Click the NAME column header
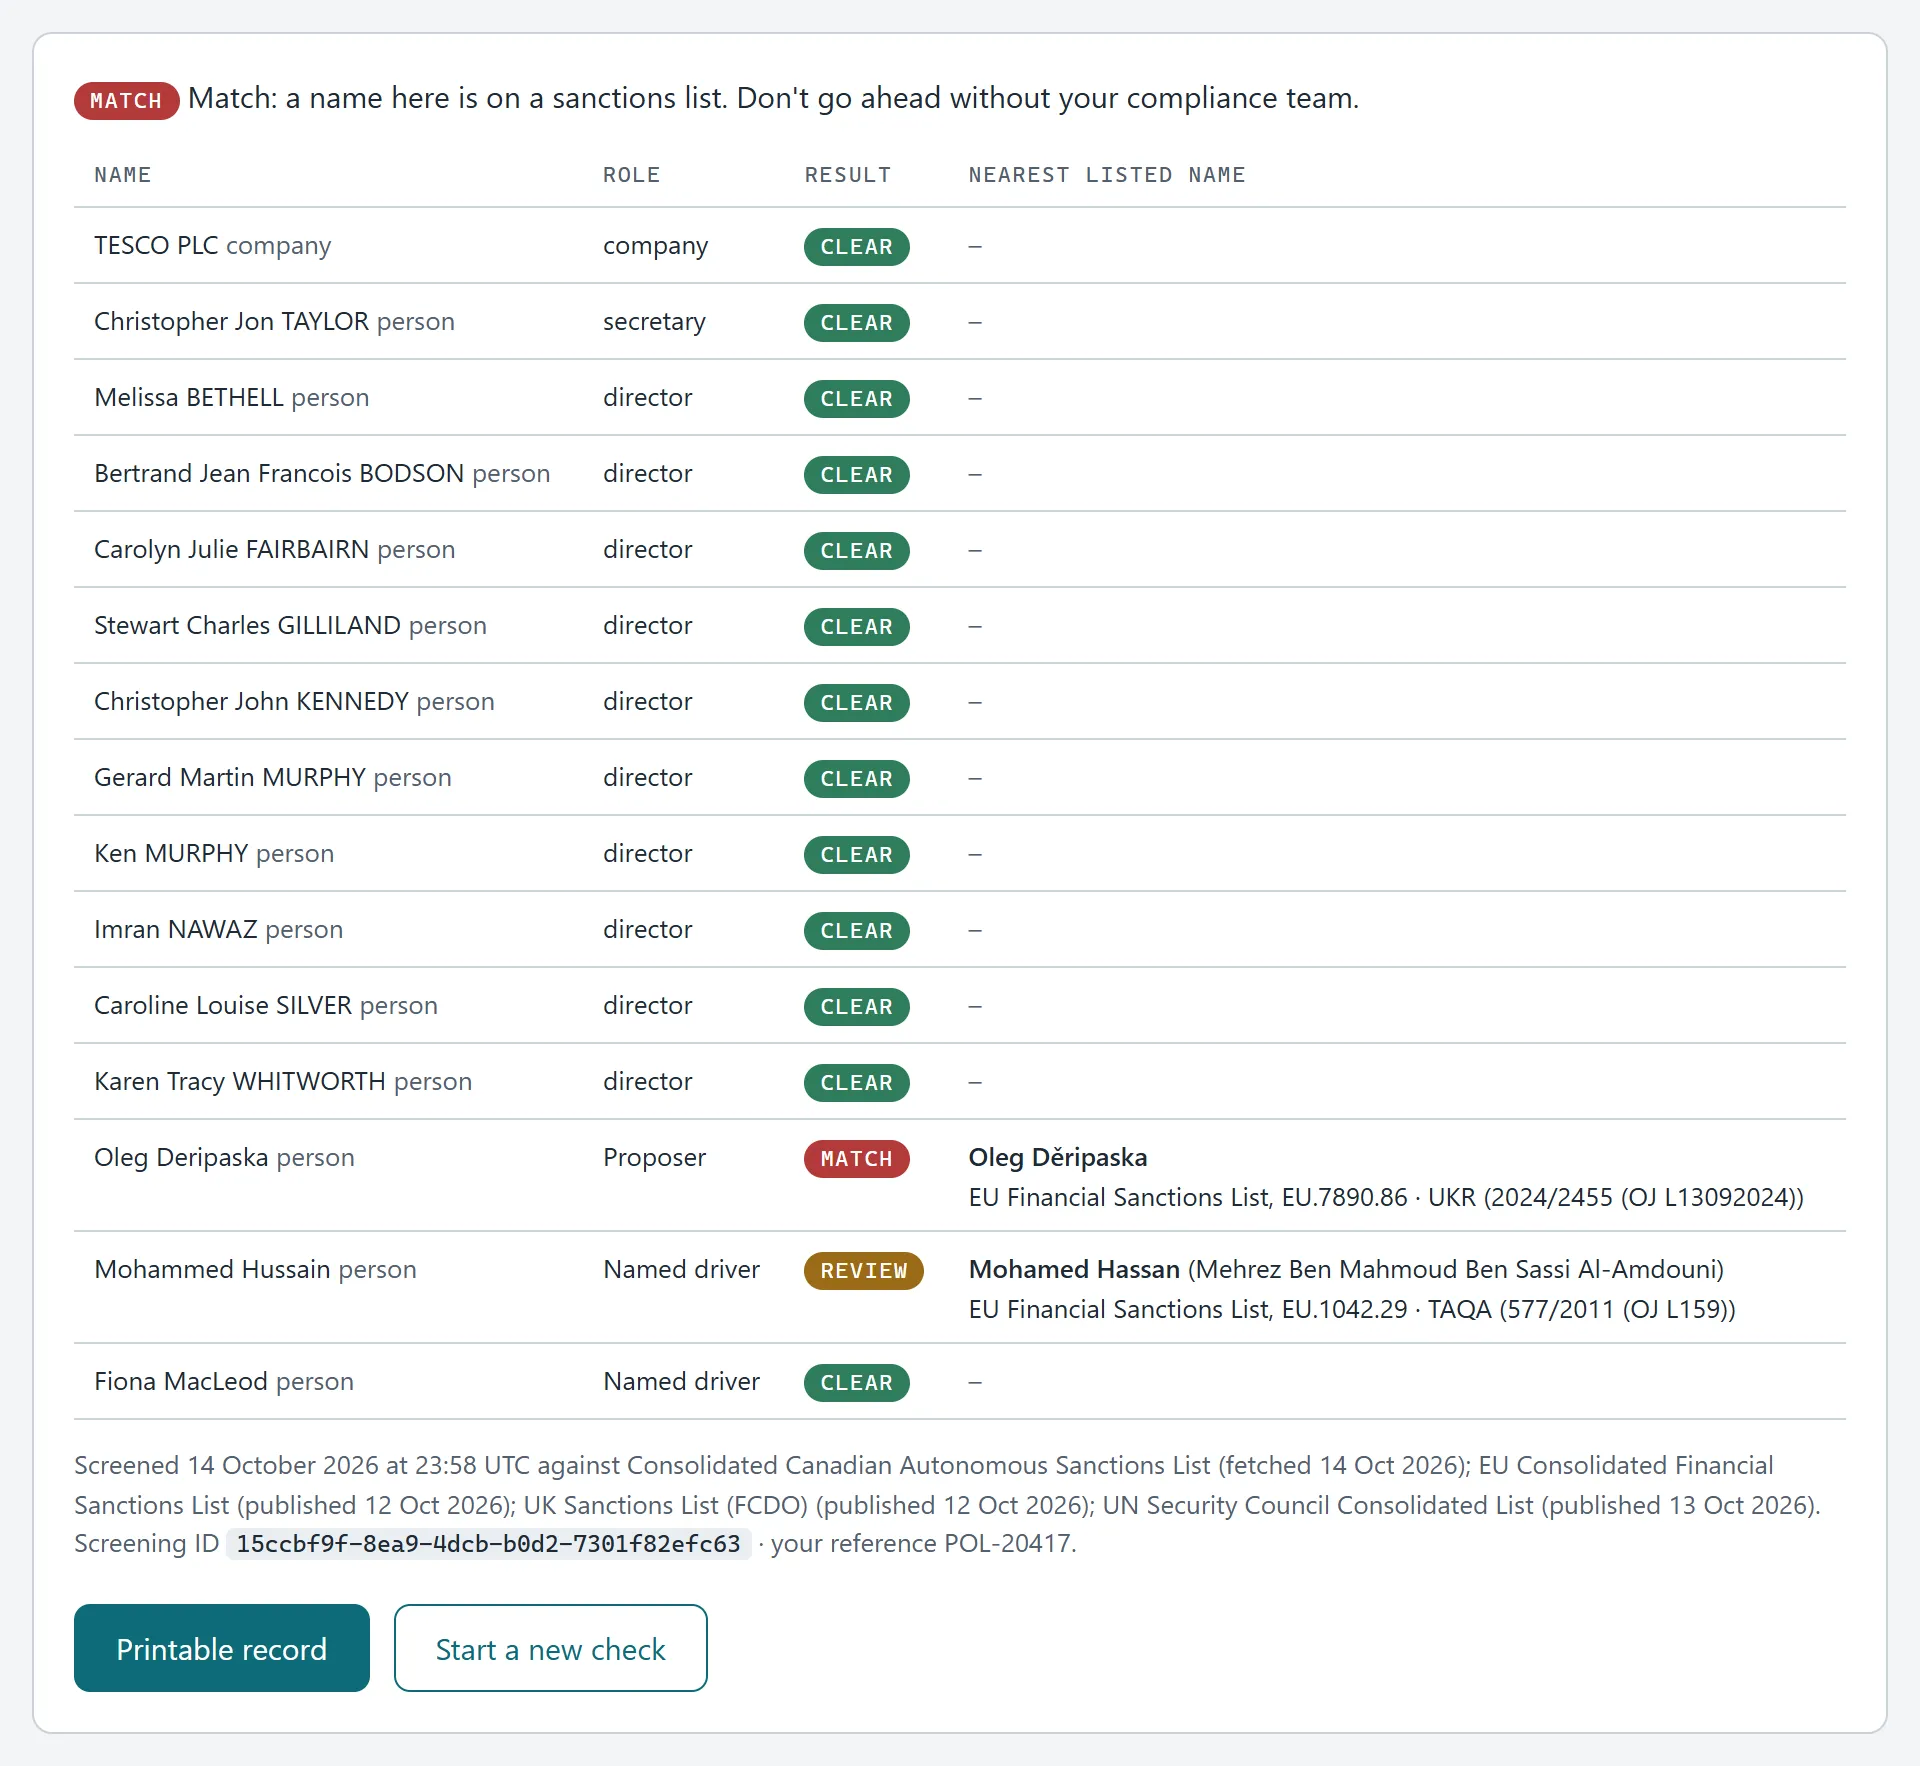Screen dimensions: 1920x1766 (x=122, y=175)
